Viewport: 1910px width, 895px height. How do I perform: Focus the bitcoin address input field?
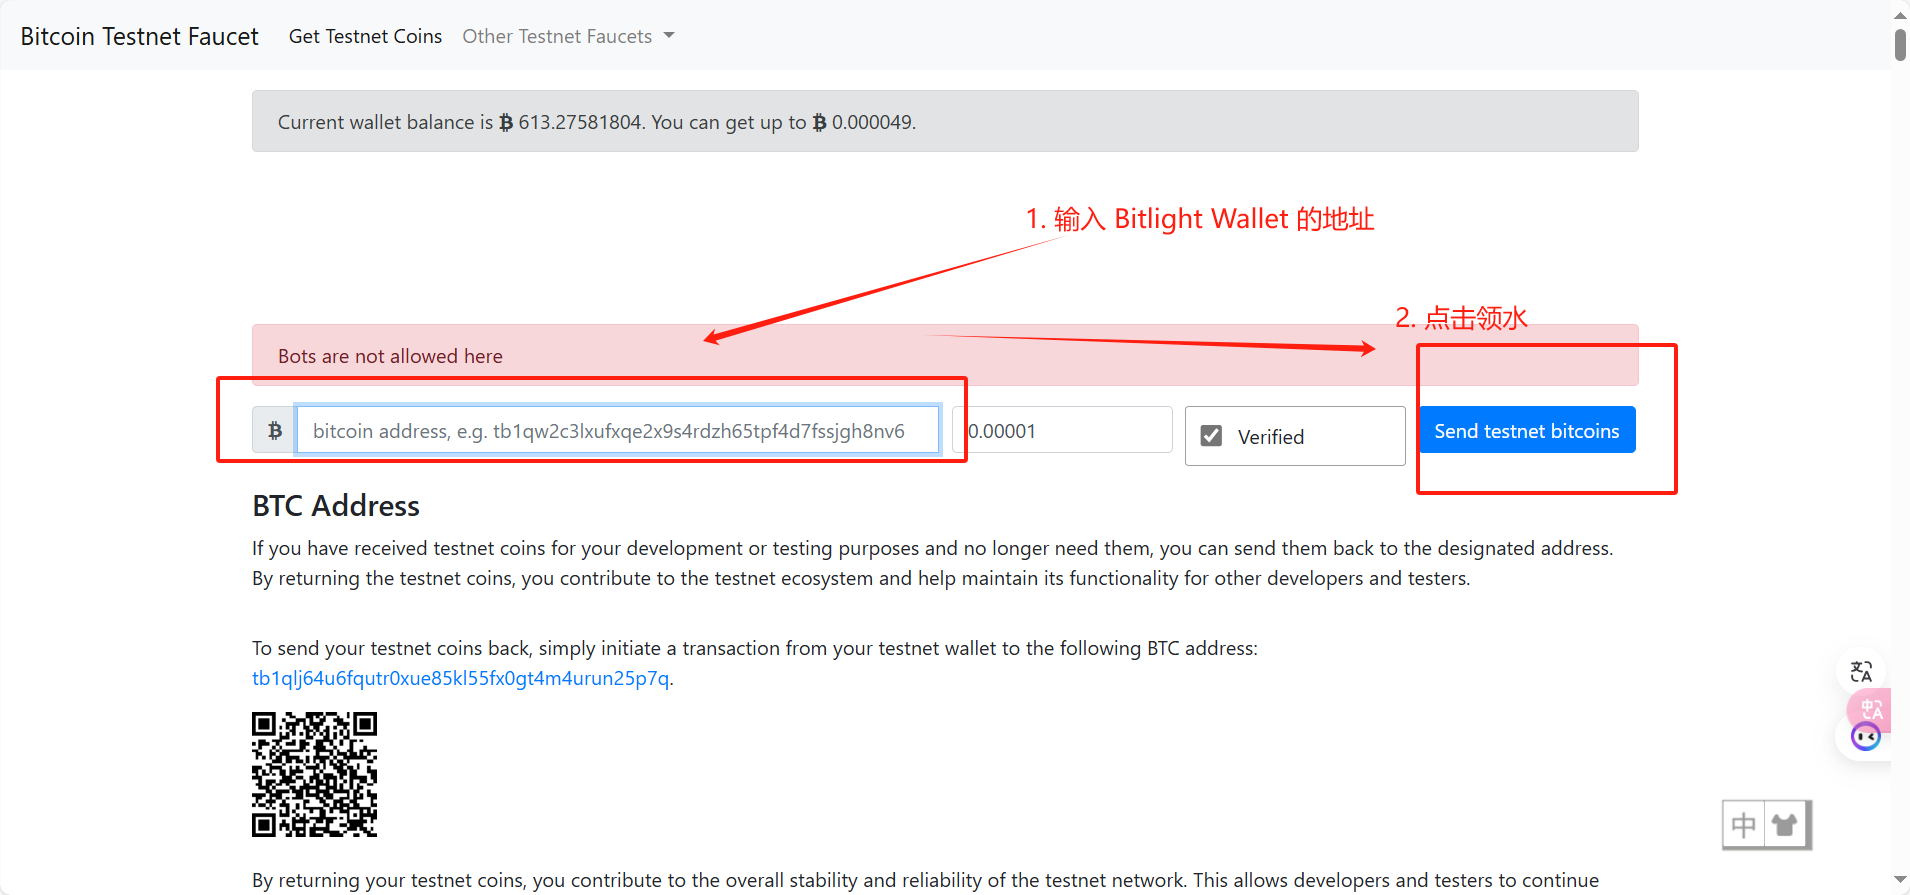pyautogui.click(x=617, y=430)
